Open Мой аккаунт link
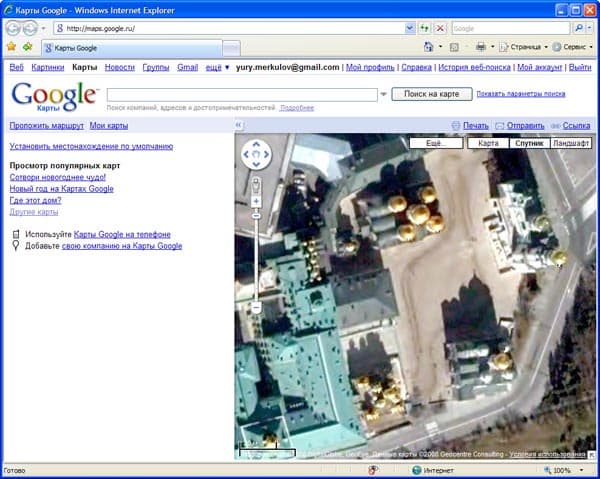Image resolution: width=600 pixels, height=479 pixels. [x=540, y=67]
